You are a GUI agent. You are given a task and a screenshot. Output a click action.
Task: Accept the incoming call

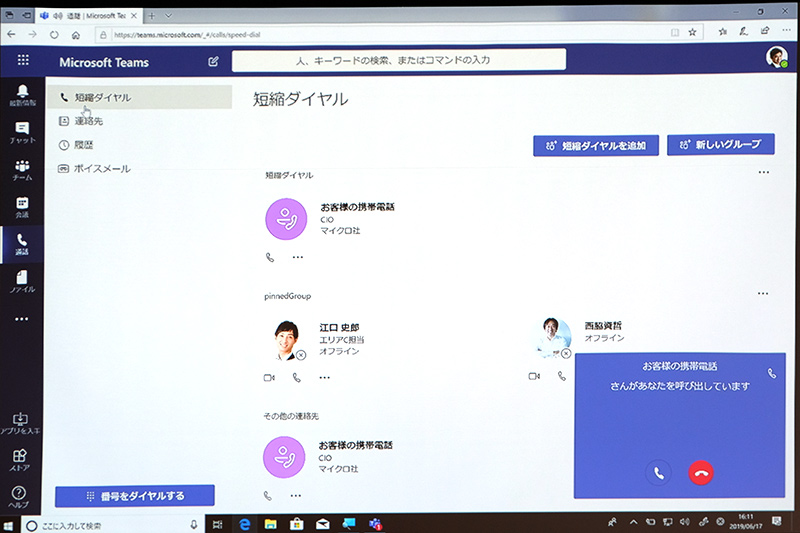click(x=659, y=473)
